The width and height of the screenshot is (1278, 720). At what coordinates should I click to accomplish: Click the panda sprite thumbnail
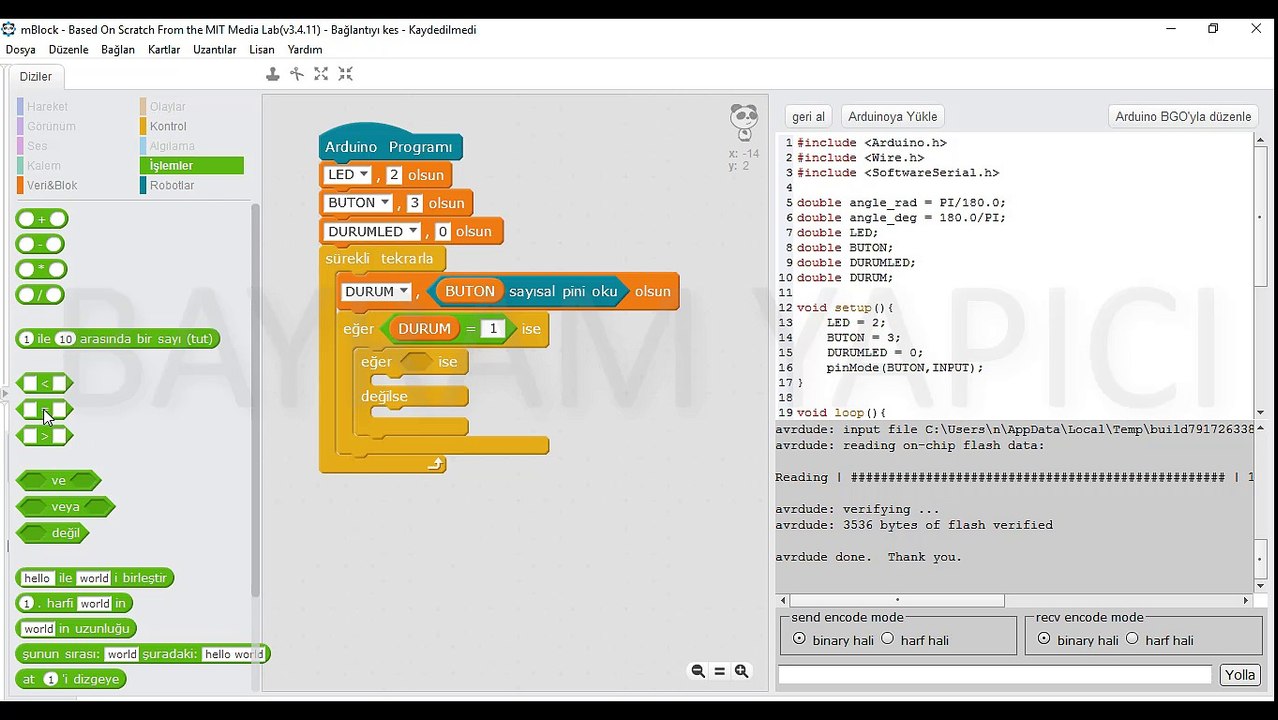(x=744, y=122)
